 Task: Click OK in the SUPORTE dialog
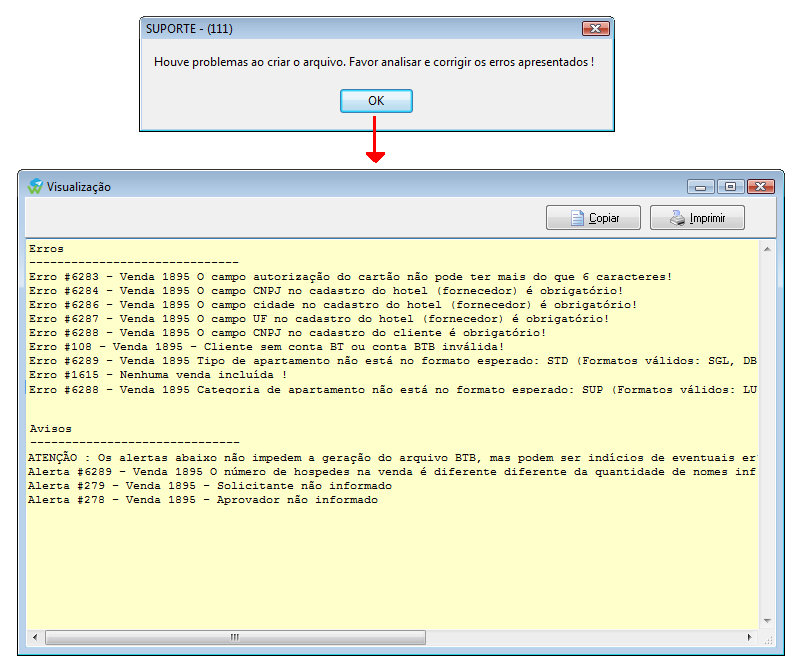[x=376, y=101]
